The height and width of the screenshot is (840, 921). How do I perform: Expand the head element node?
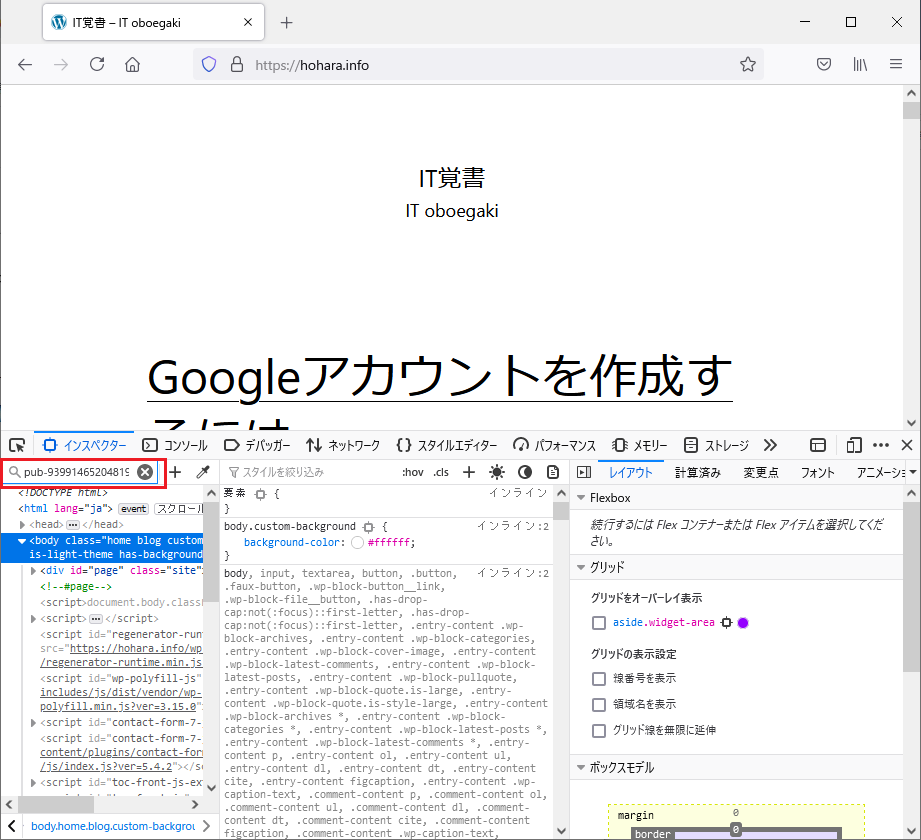tap(23, 524)
